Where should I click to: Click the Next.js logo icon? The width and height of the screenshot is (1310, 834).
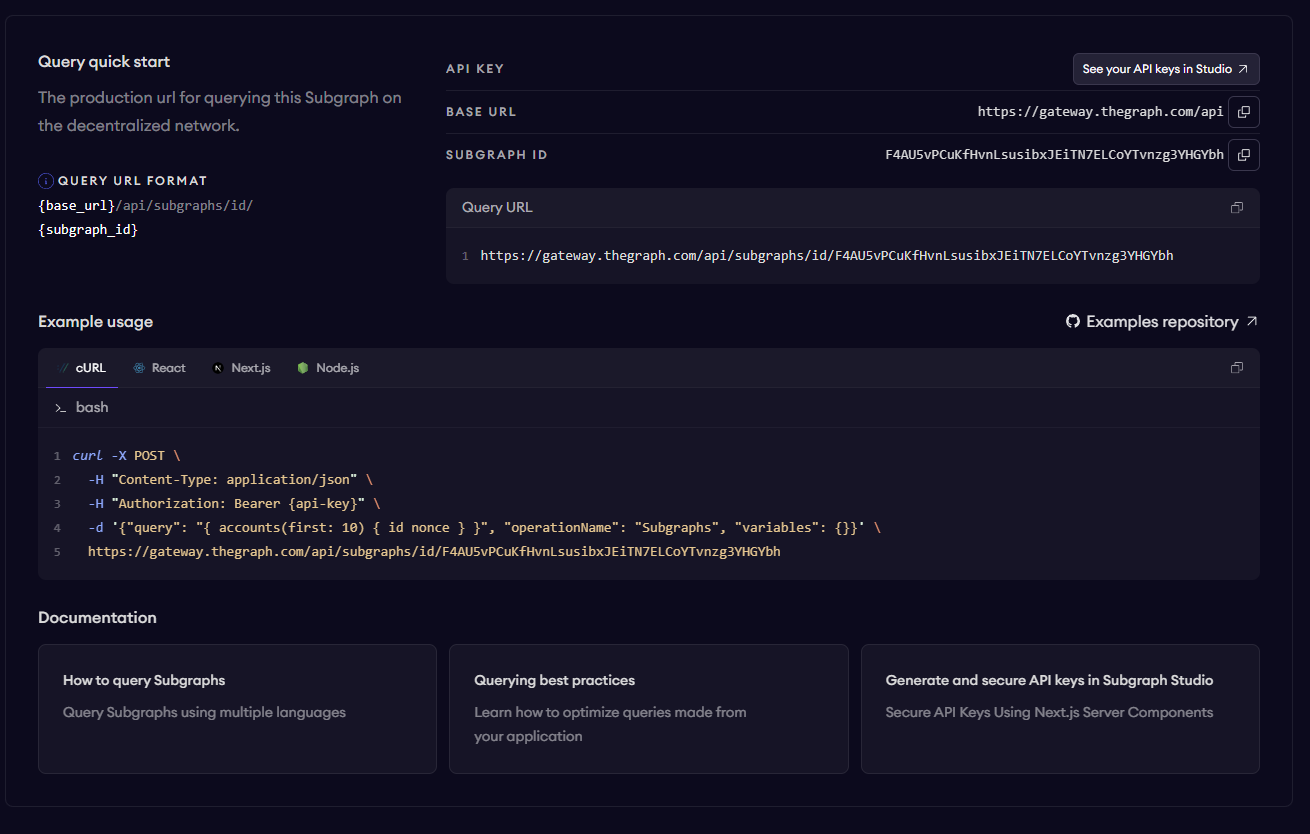point(218,368)
